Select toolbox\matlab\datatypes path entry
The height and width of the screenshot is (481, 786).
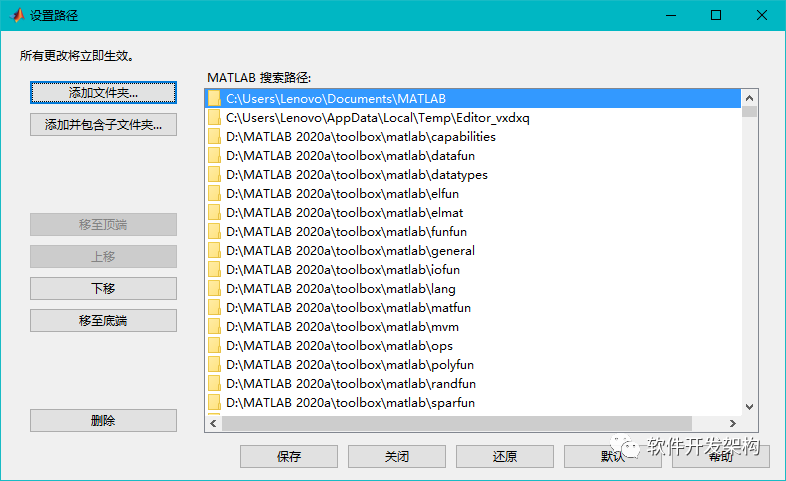pos(473,175)
